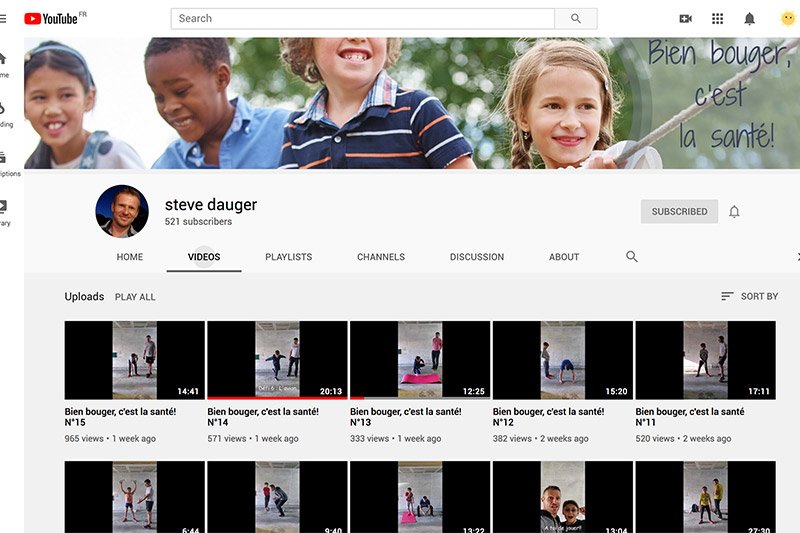Click the Subscribed button

click(679, 211)
